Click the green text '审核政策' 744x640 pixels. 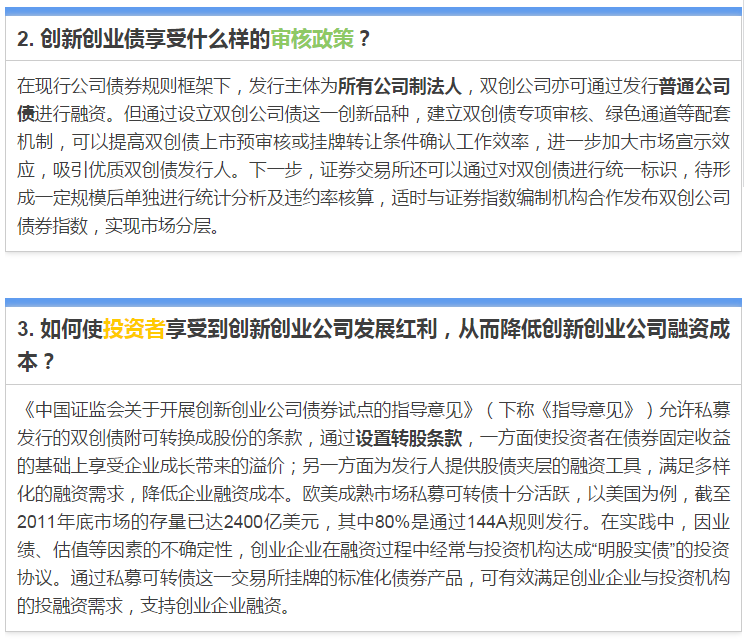tap(312, 38)
